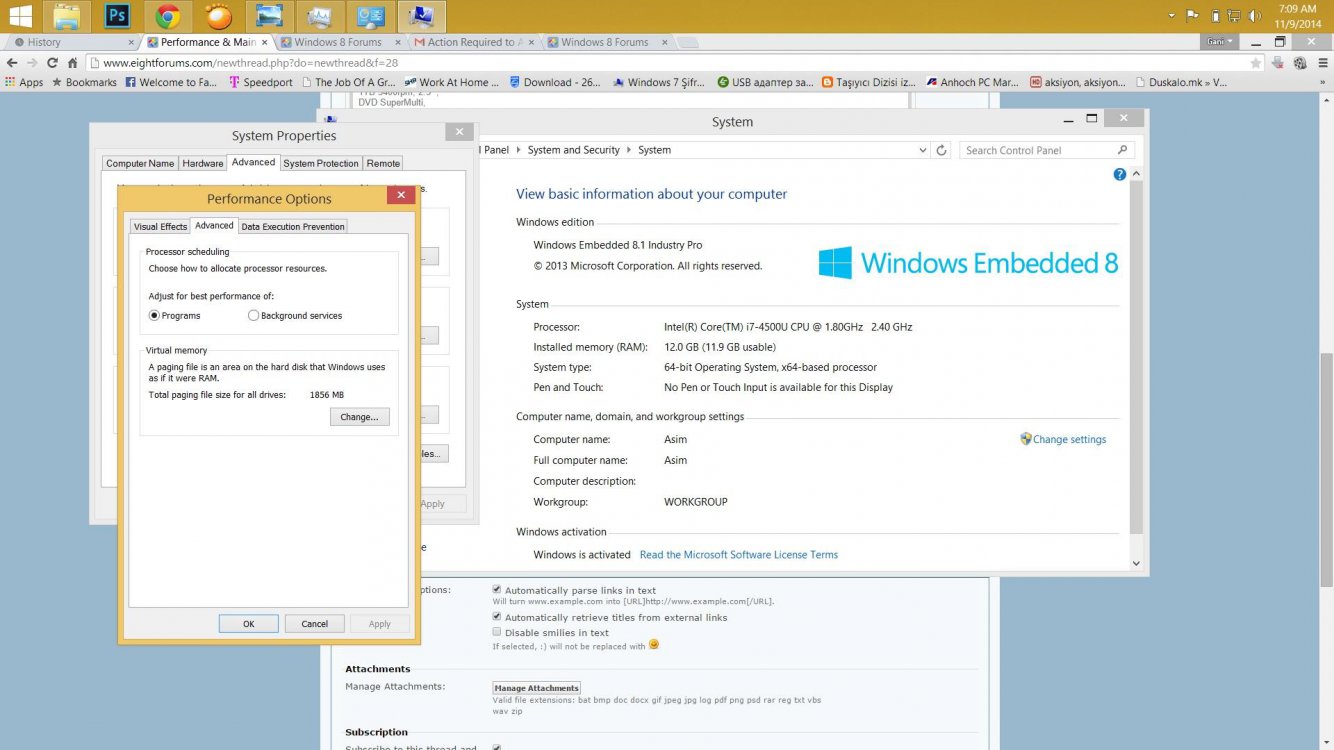
Task: Switch to Chrome taskbar icon
Action: click(x=167, y=16)
